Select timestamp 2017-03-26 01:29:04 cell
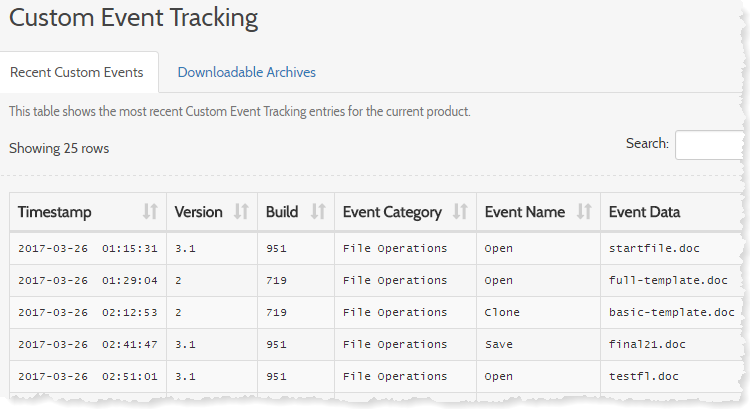This screenshot has width=750, height=409. point(88,280)
